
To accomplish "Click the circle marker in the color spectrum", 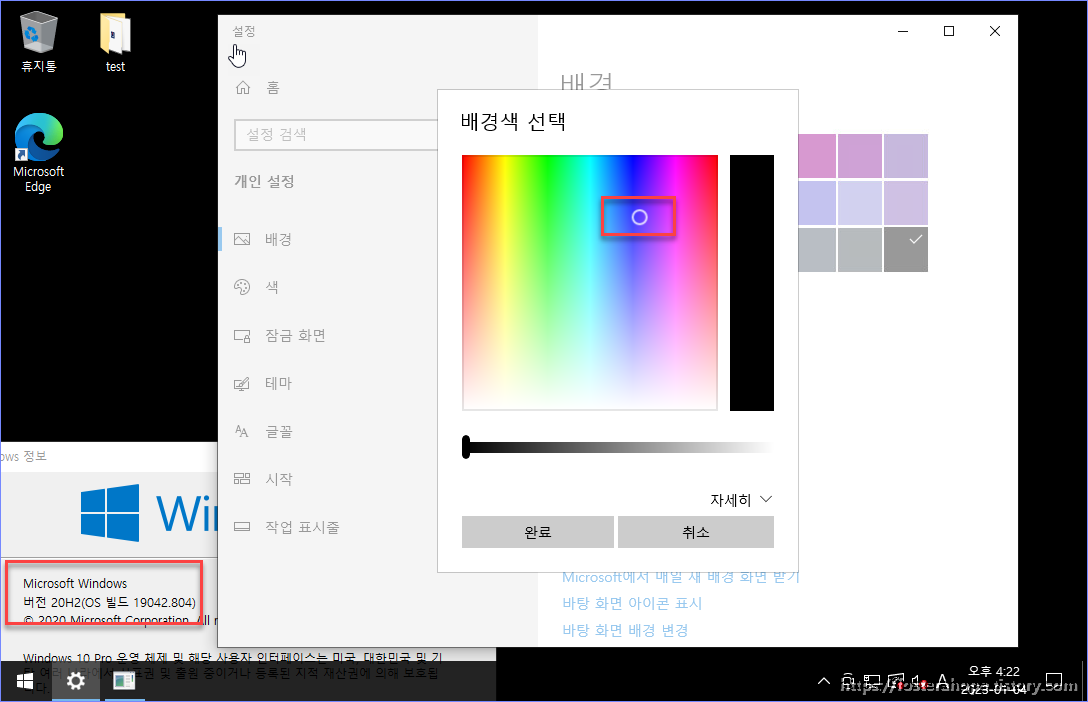I will pyautogui.click(x=640, y=217).
